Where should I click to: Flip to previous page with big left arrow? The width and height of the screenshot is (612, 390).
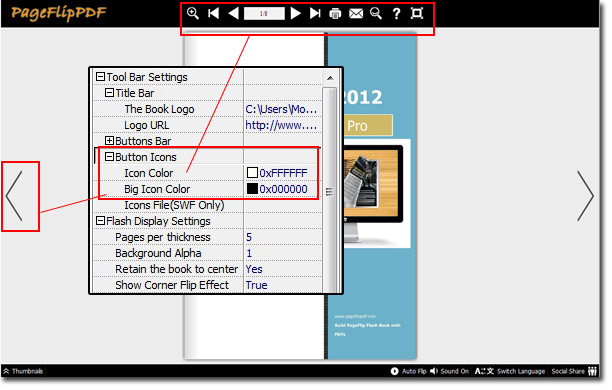14,196
